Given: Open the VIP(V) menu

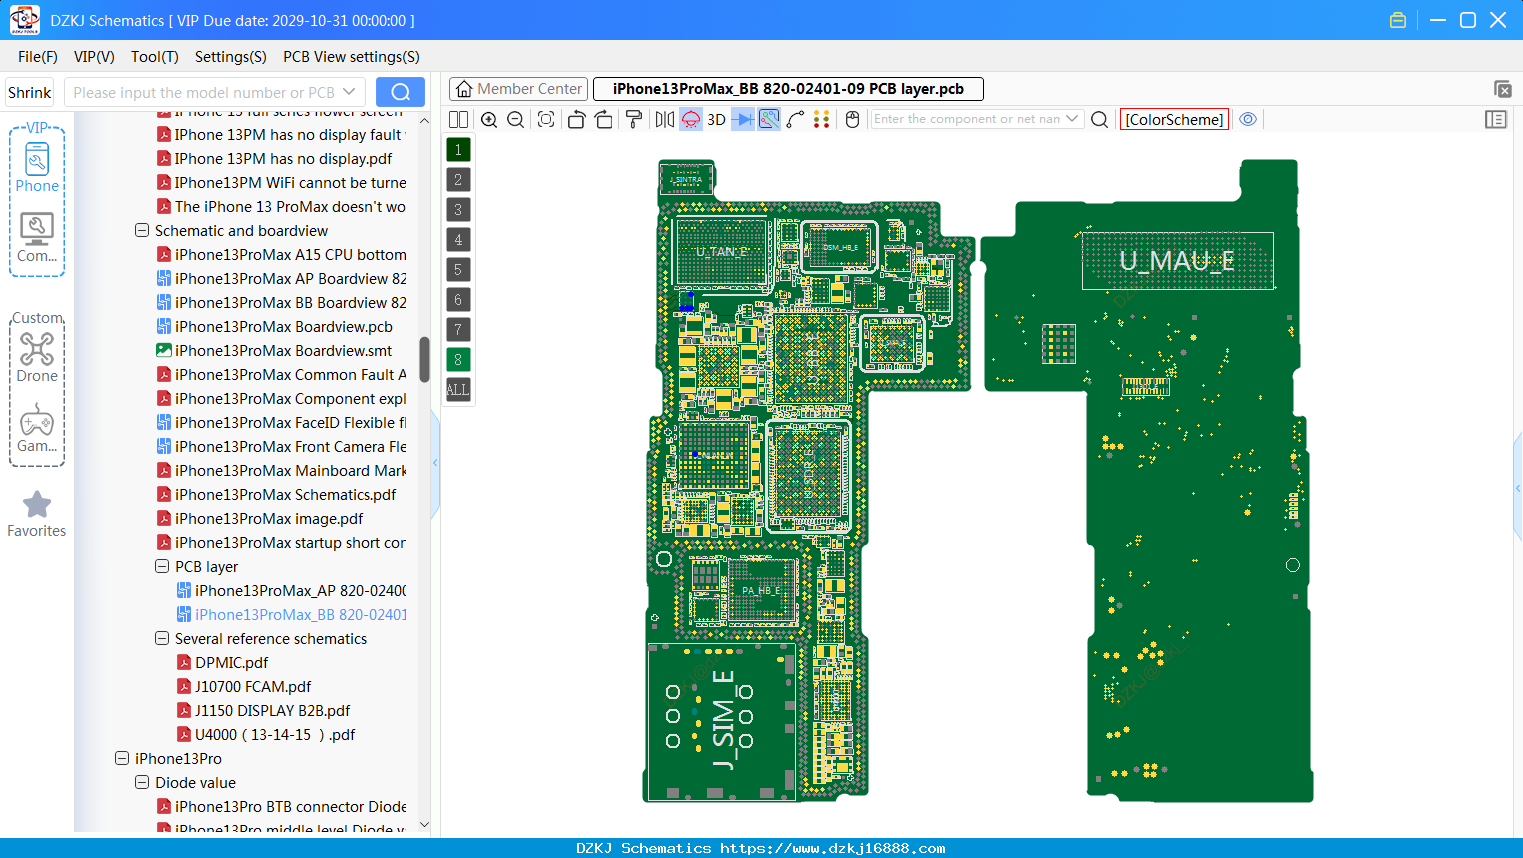Looking at the screenshot, I should tap(94, 57).
